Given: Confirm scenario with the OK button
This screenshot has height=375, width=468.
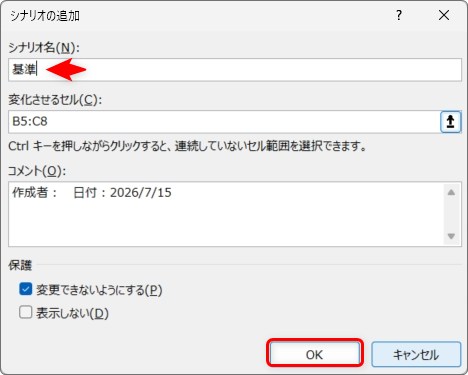Looking at the screenshot, I should pos(314,354).
